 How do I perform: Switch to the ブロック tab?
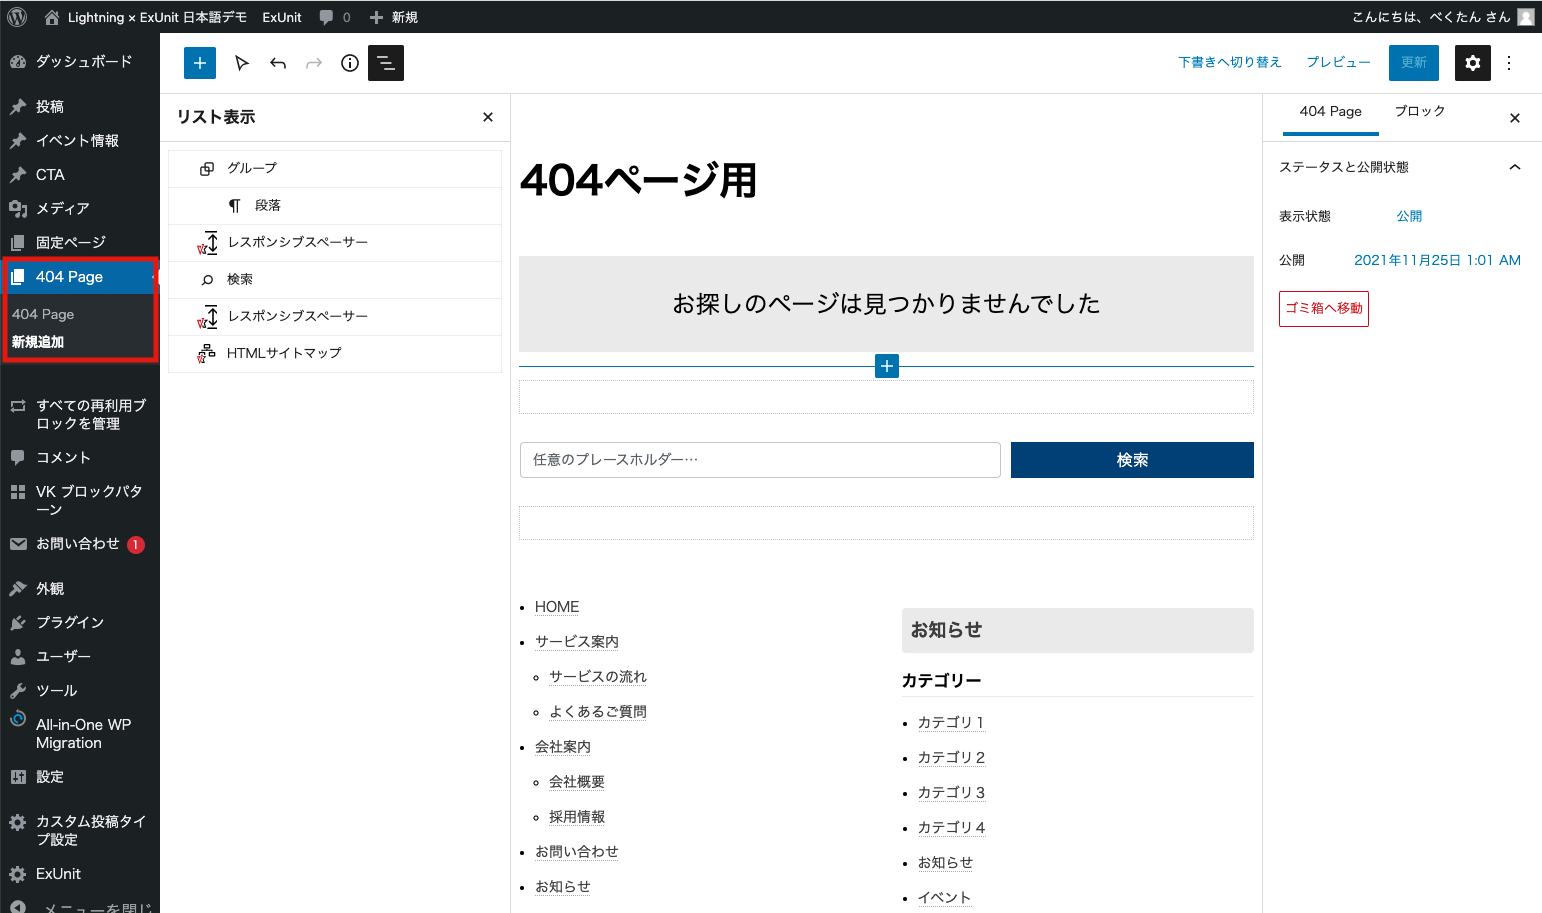coord(1419,112)
